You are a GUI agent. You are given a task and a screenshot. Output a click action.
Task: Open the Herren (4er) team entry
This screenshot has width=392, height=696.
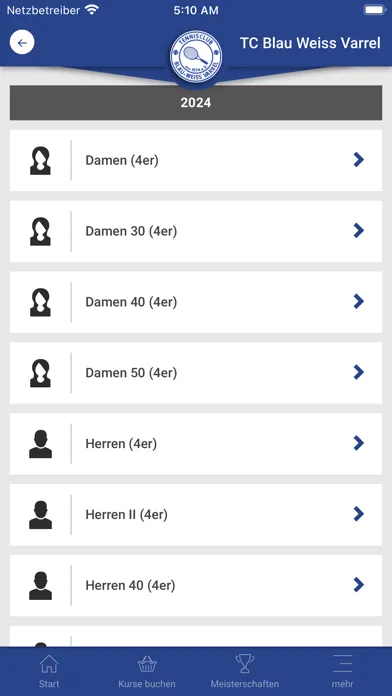196,444
